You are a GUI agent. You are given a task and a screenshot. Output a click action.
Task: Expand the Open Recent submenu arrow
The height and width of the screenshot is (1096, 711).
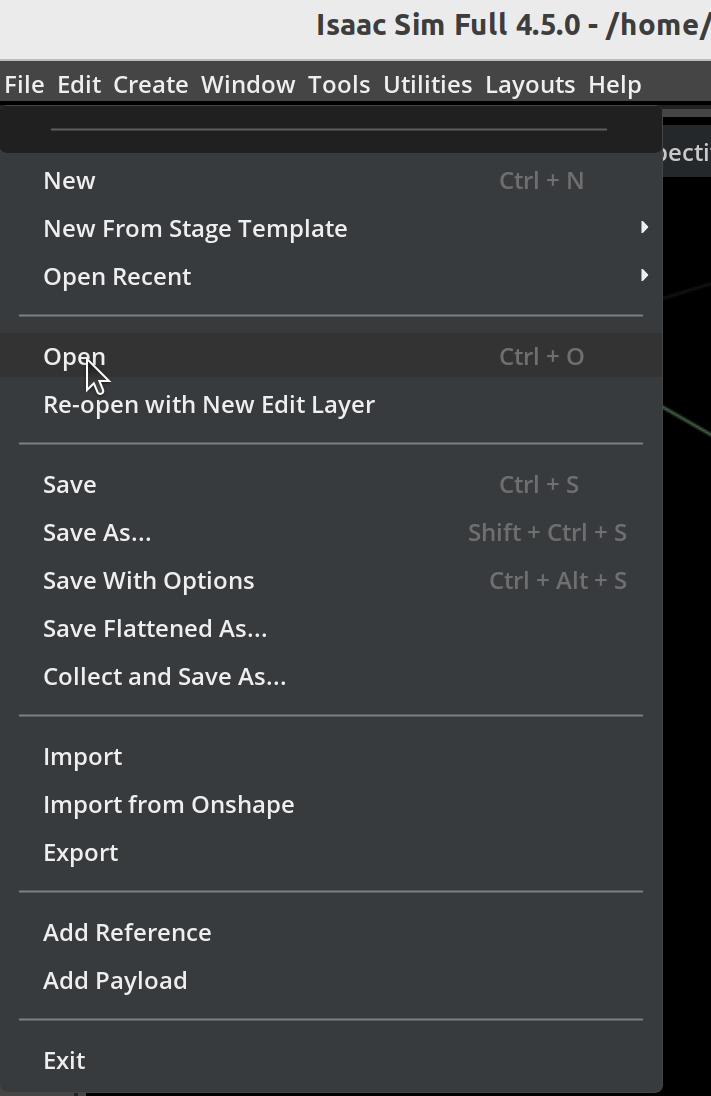tap(644, 276)
